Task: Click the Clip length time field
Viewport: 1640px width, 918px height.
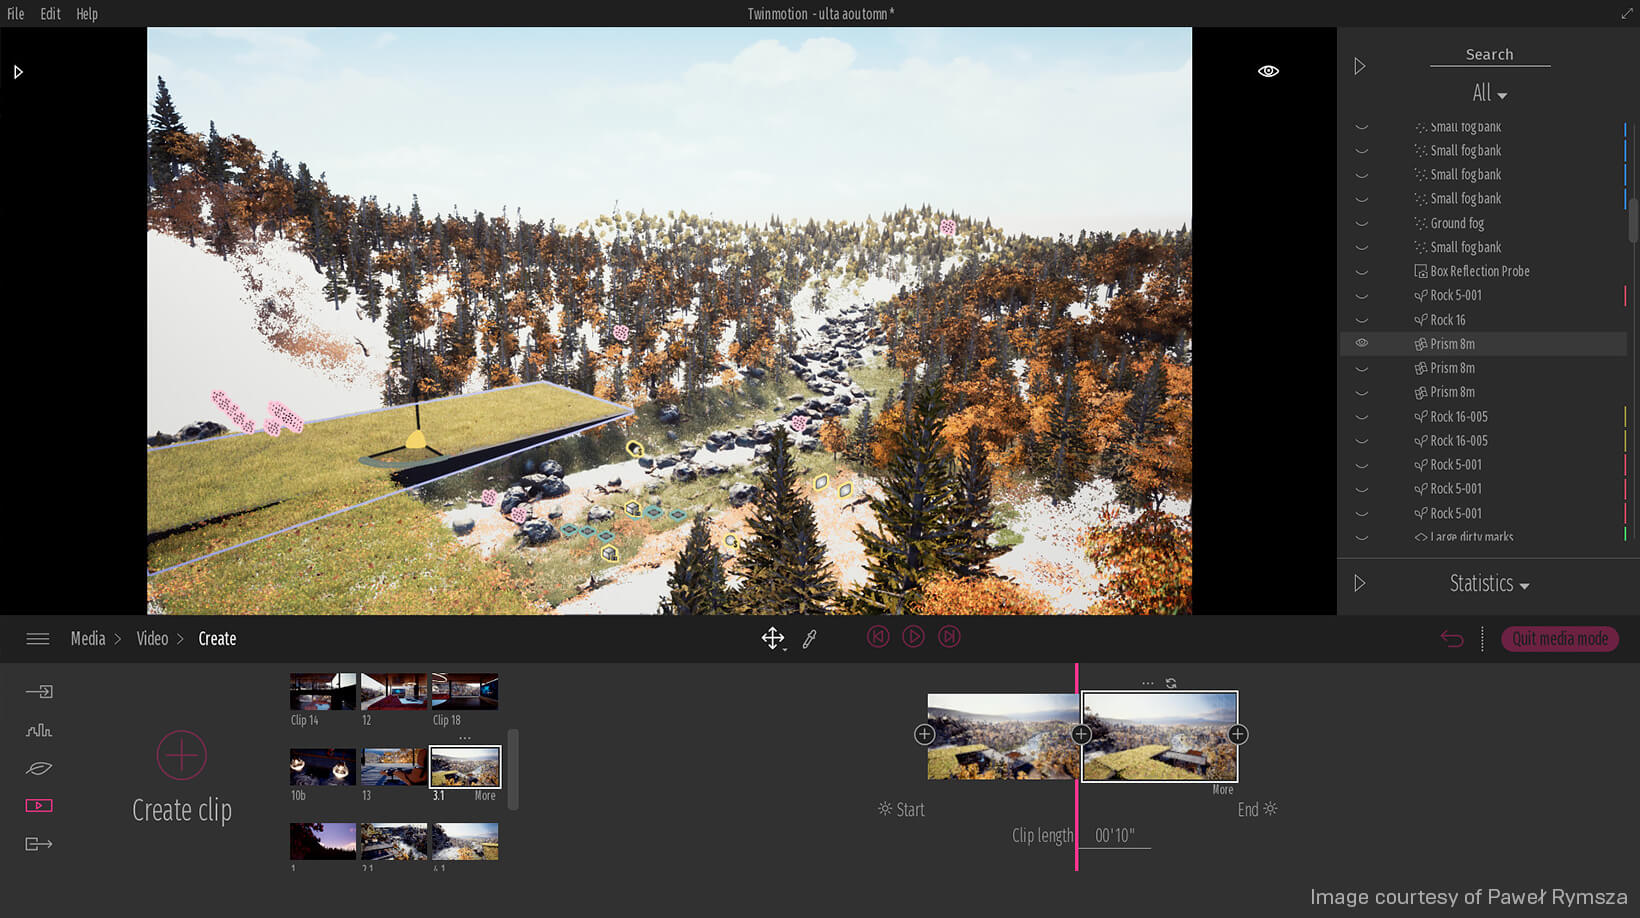Action: coord(1115,836)
